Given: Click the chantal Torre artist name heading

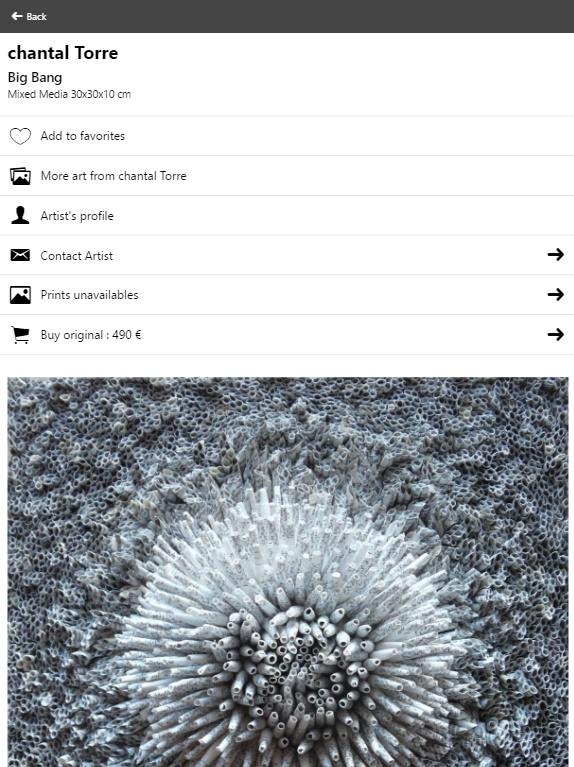Looking at the screenshot, I should tap(63, 53).
